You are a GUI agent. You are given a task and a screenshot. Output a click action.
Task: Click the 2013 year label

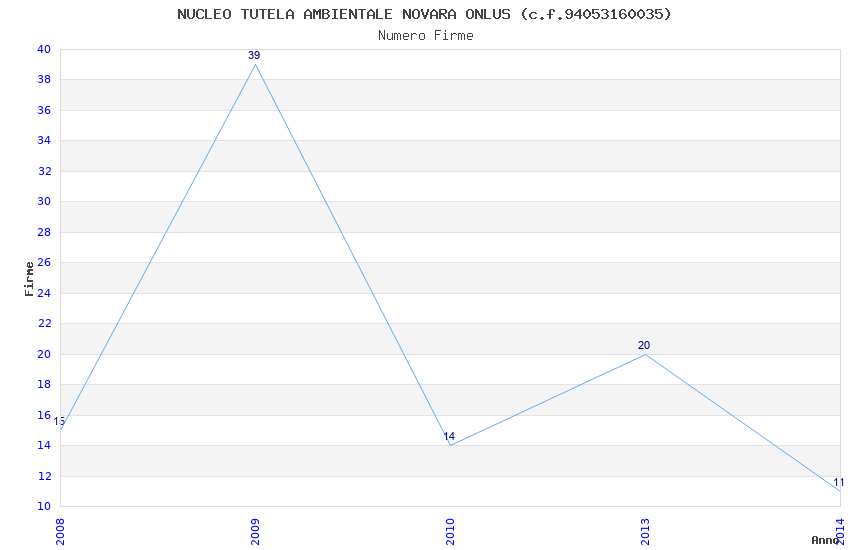click(x=645, y=532)
